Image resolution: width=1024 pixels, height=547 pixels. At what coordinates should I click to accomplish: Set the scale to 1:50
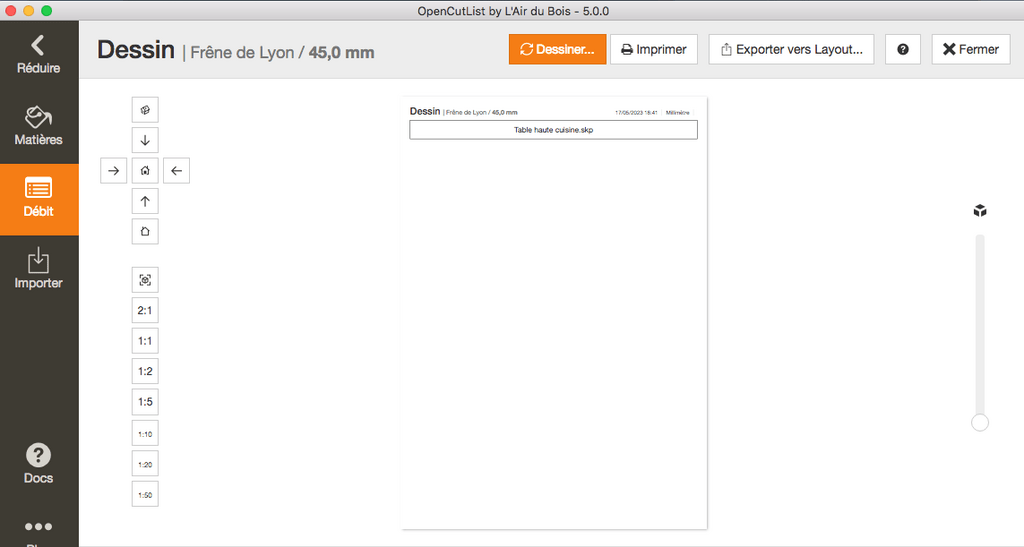(x=145, y=494)
